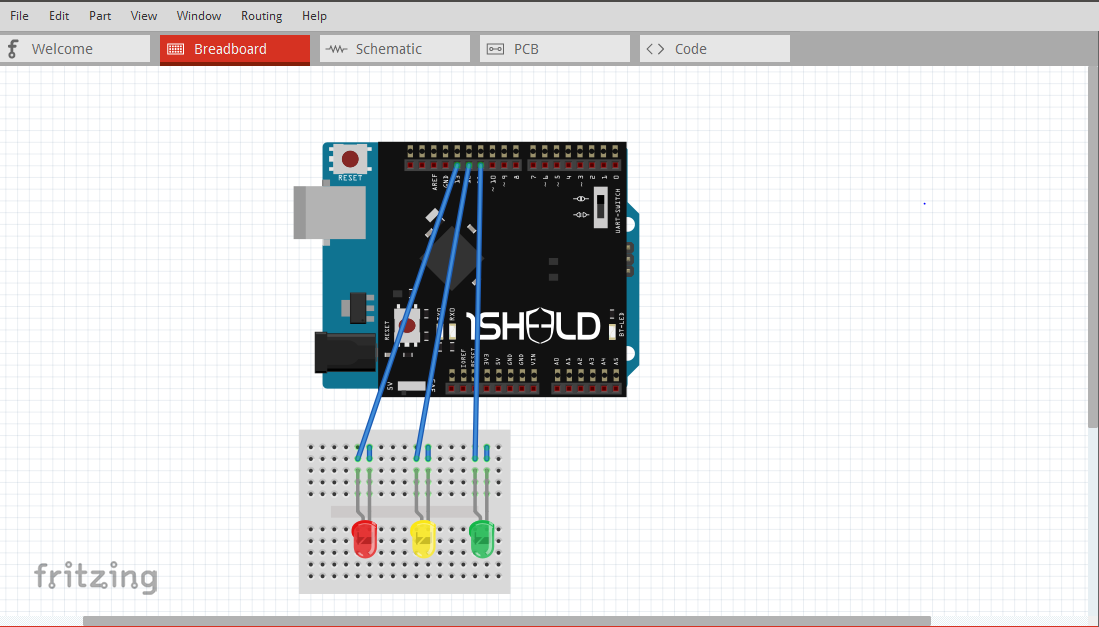Select the green LED on the breadboard
The width and height of the screenshot is (1099, 627).
point(481,538)
